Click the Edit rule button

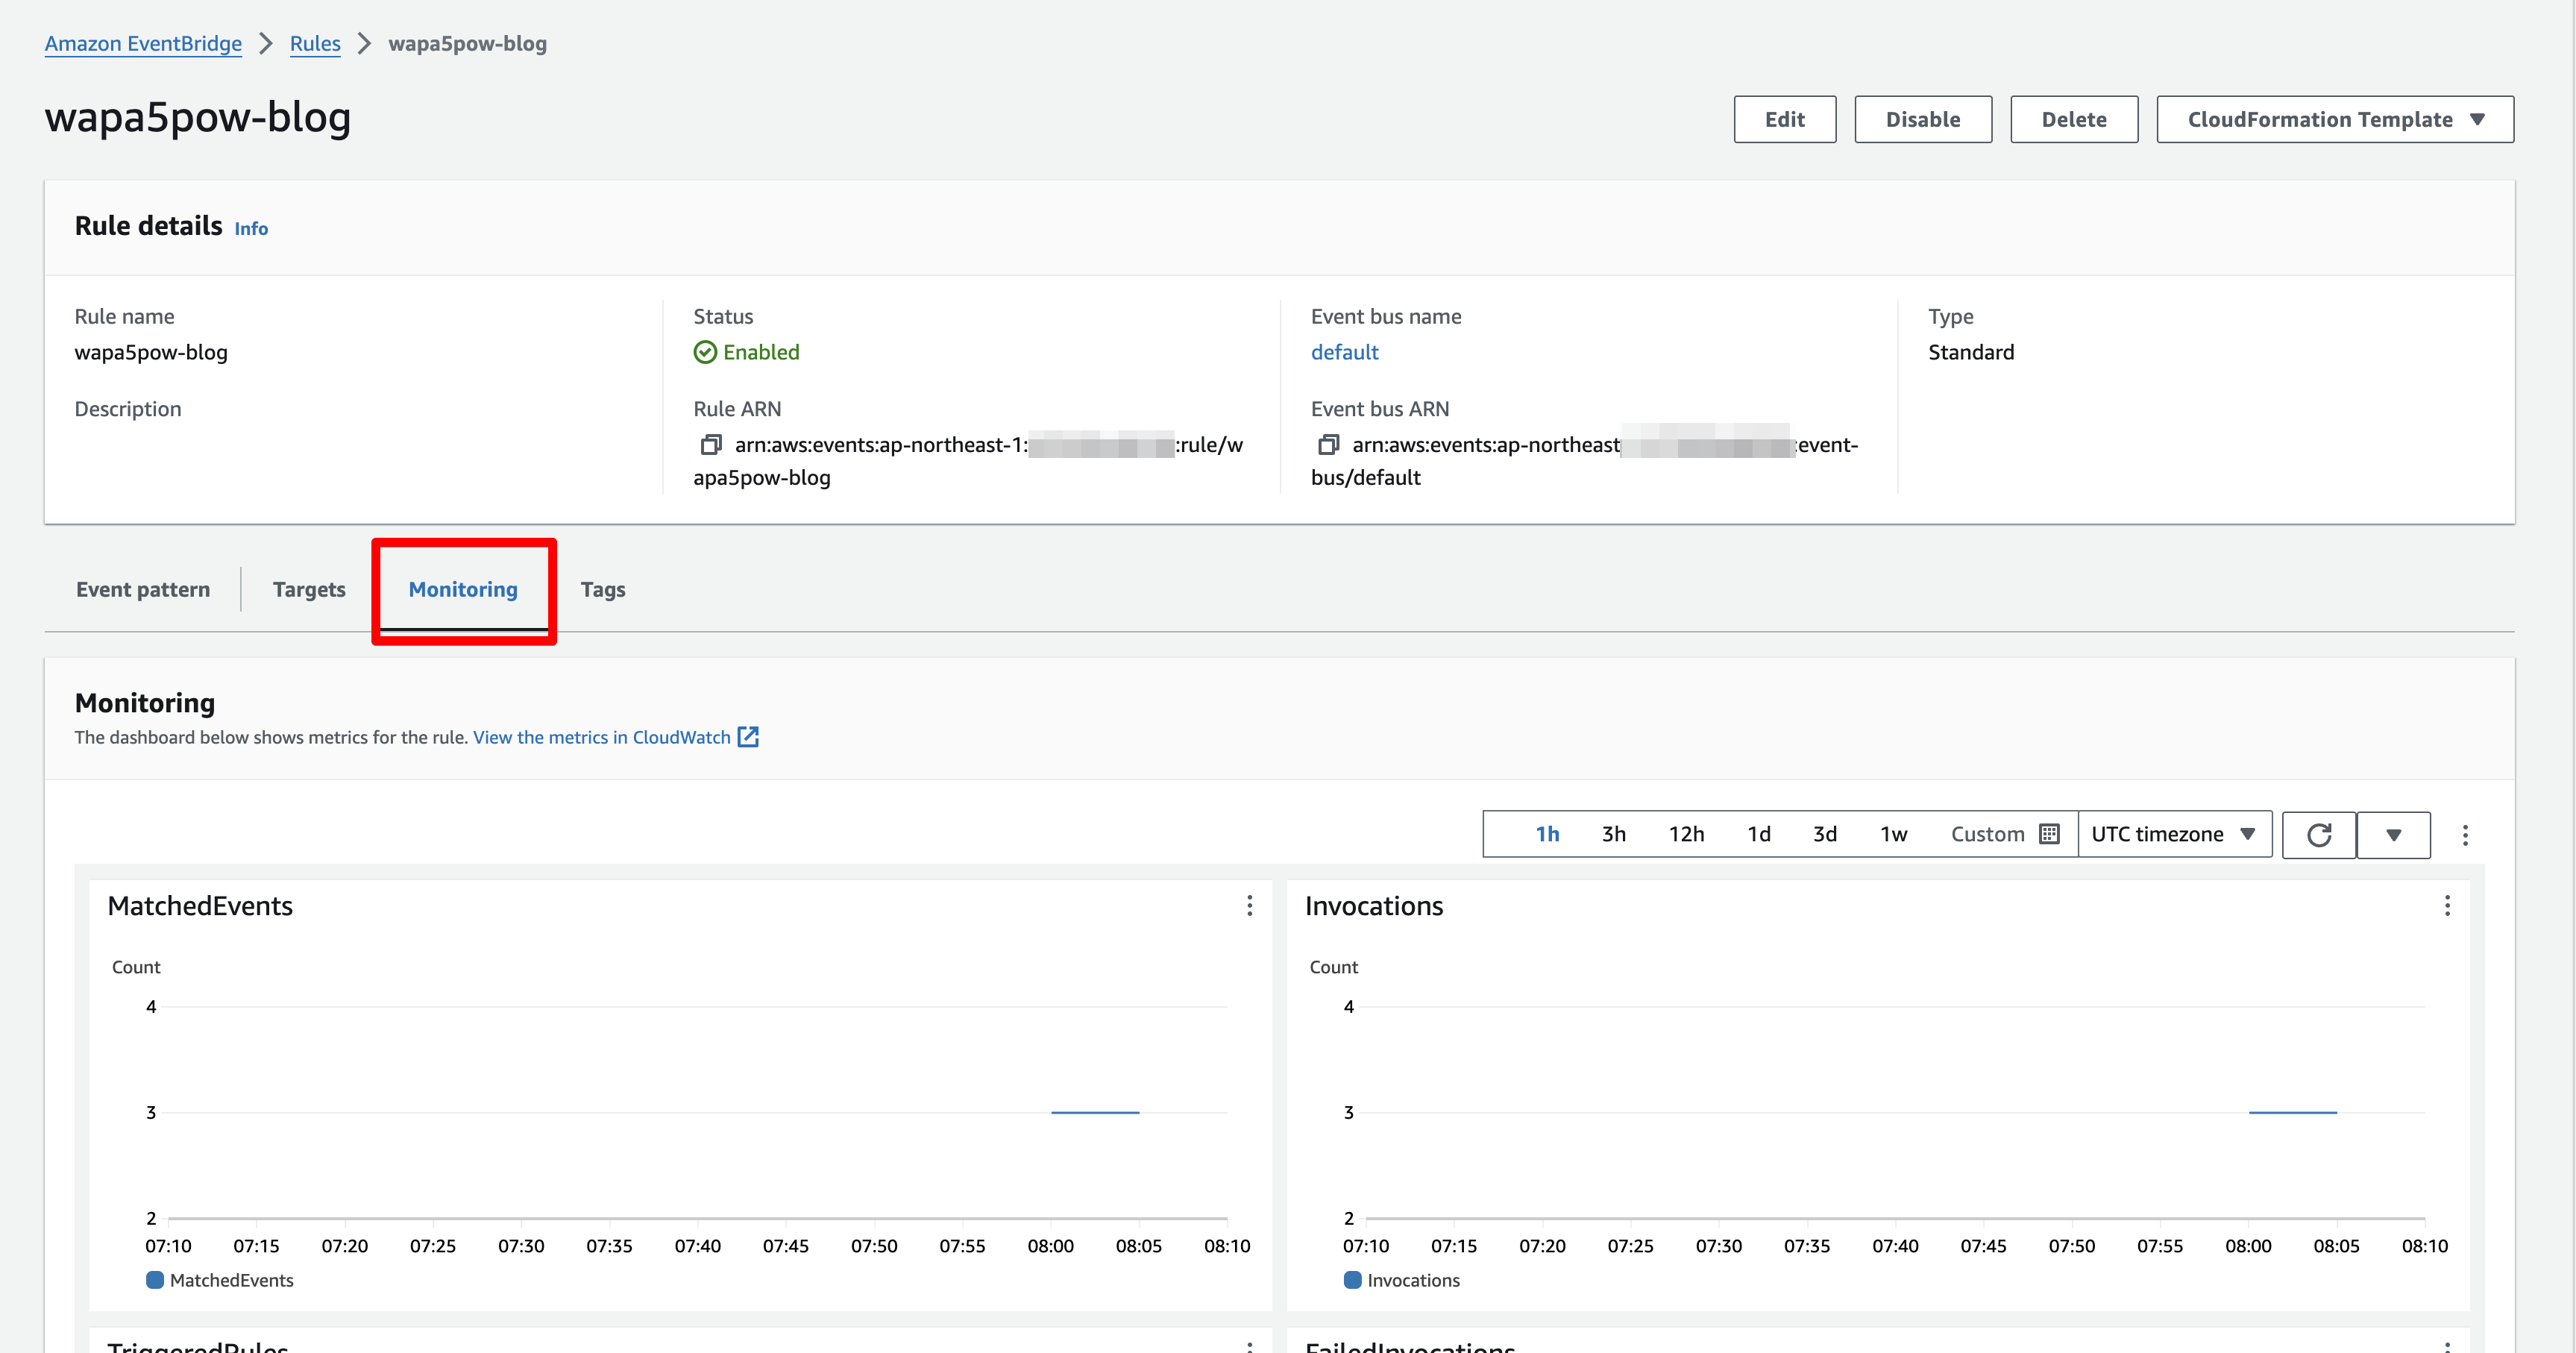coord(1785,120)
